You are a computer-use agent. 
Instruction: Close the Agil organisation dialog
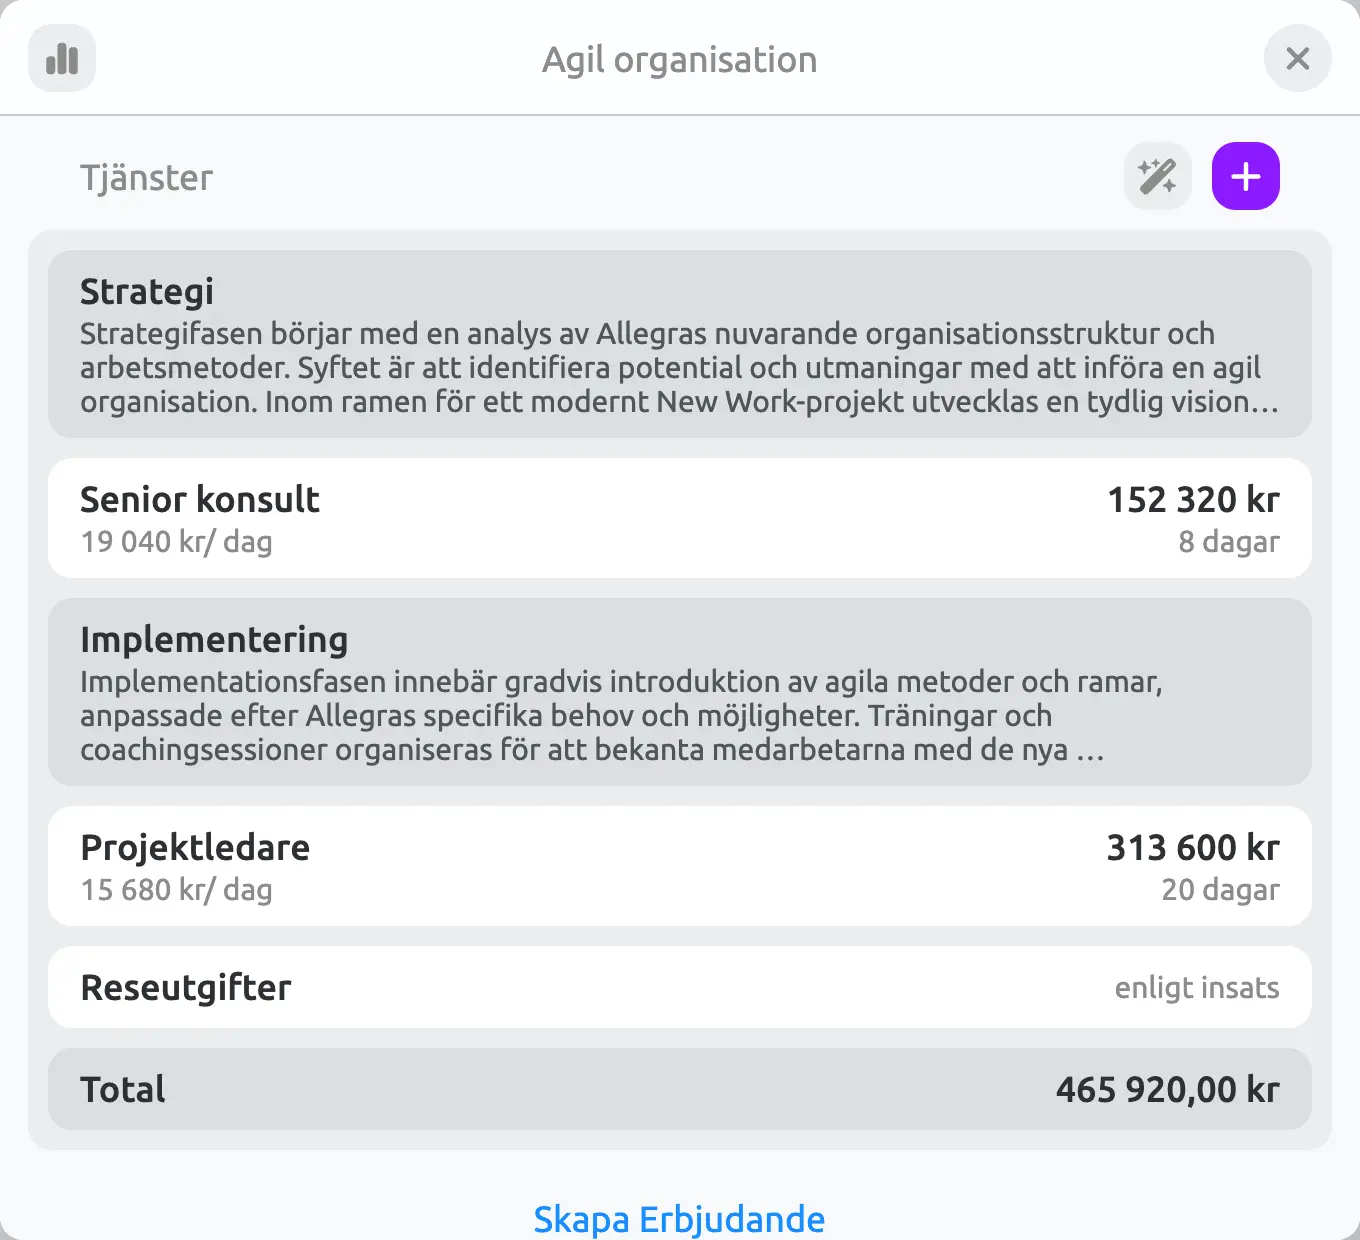(x=1297, y=59)
